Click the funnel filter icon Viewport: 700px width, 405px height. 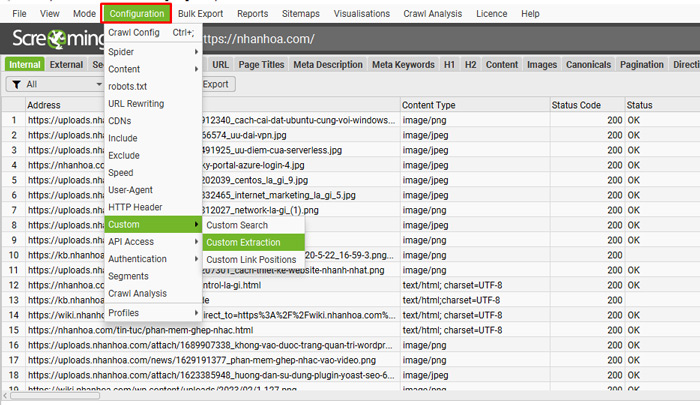pyautogui.click(x=15, y=84)
